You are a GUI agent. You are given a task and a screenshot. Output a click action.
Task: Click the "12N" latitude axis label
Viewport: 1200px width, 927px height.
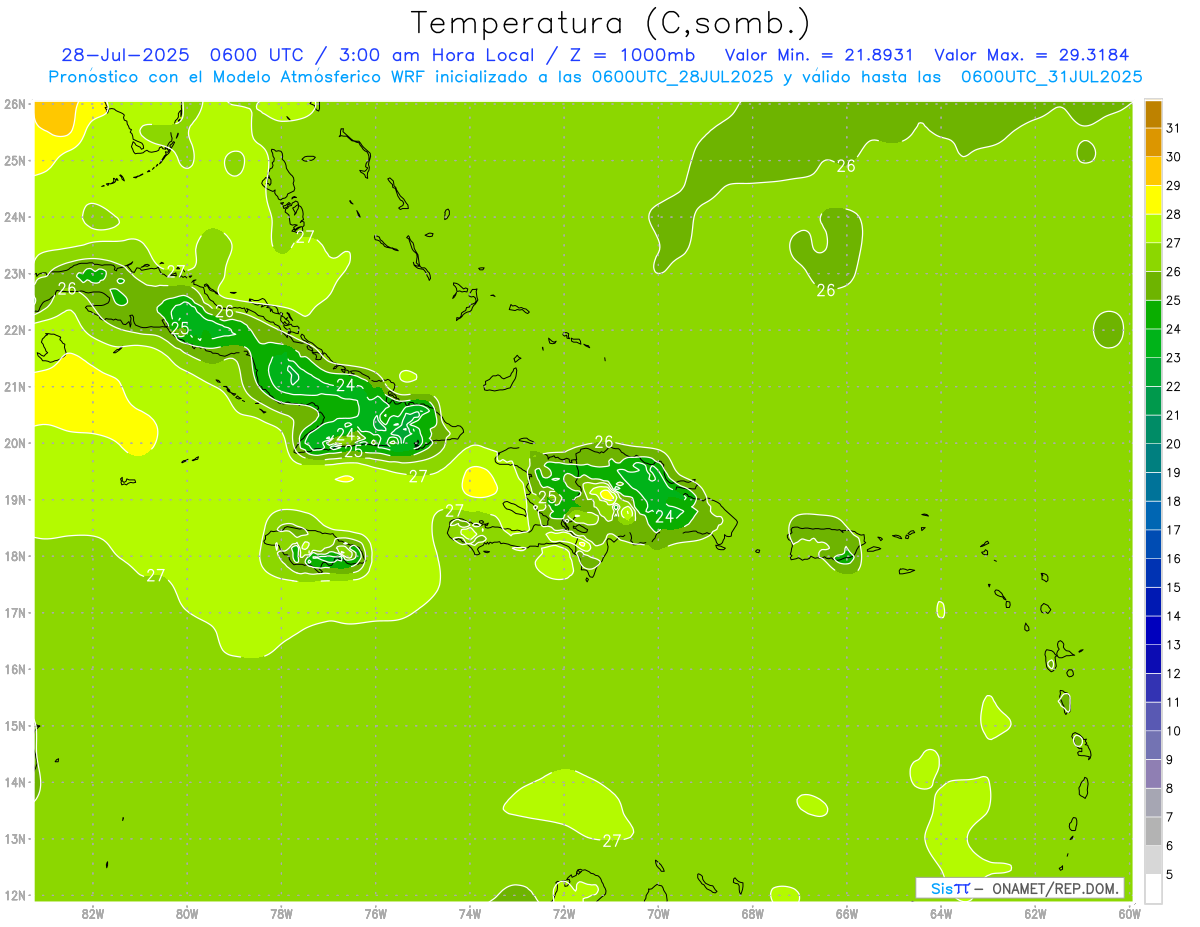[14, 895]
